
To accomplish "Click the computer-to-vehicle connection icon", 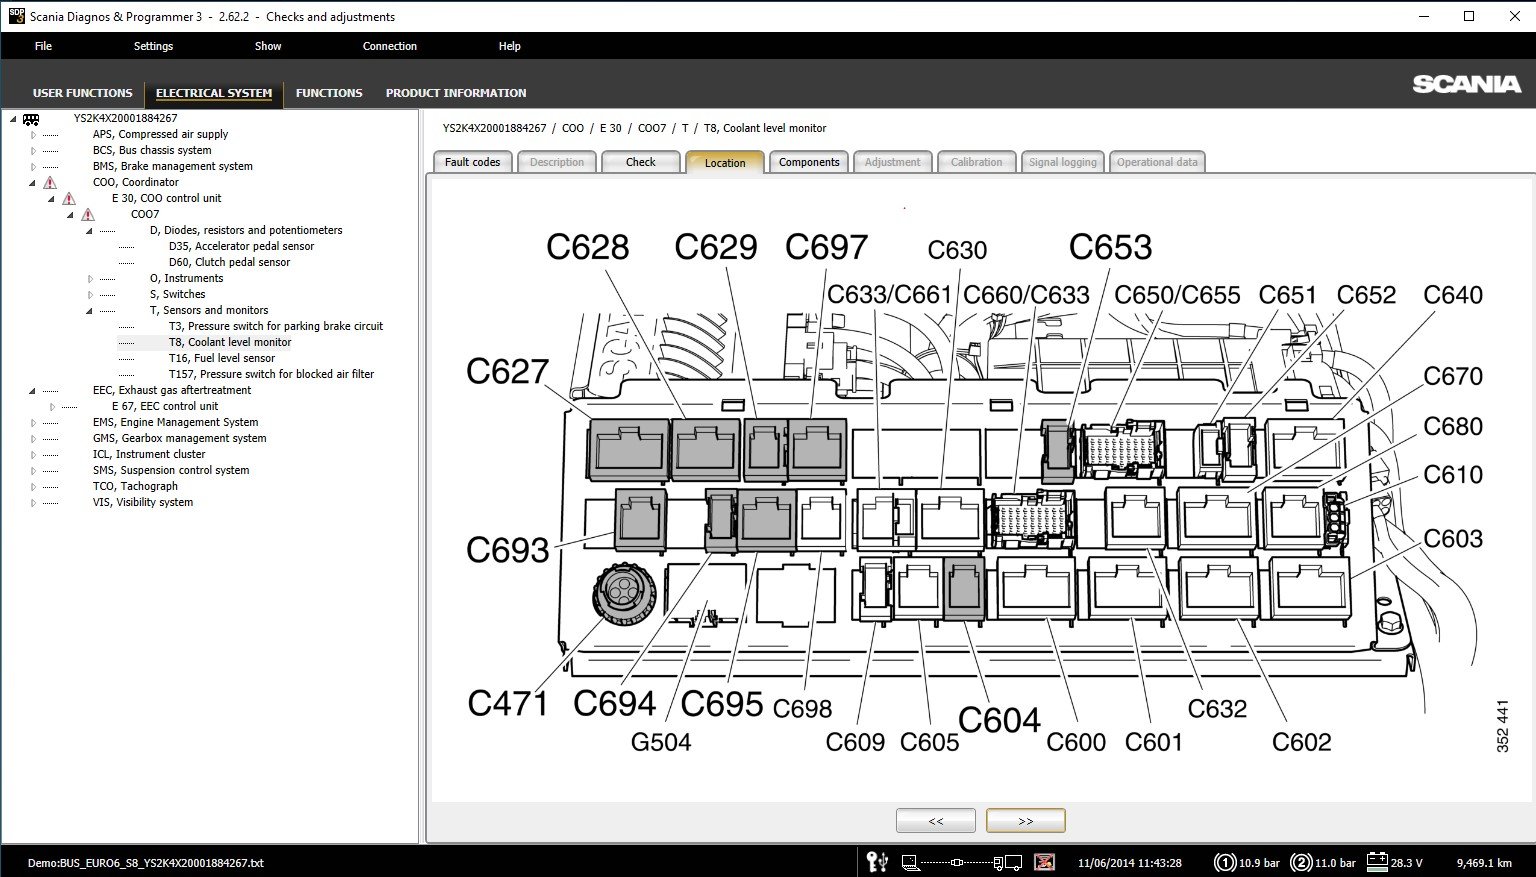I will (x=961, y=862).
